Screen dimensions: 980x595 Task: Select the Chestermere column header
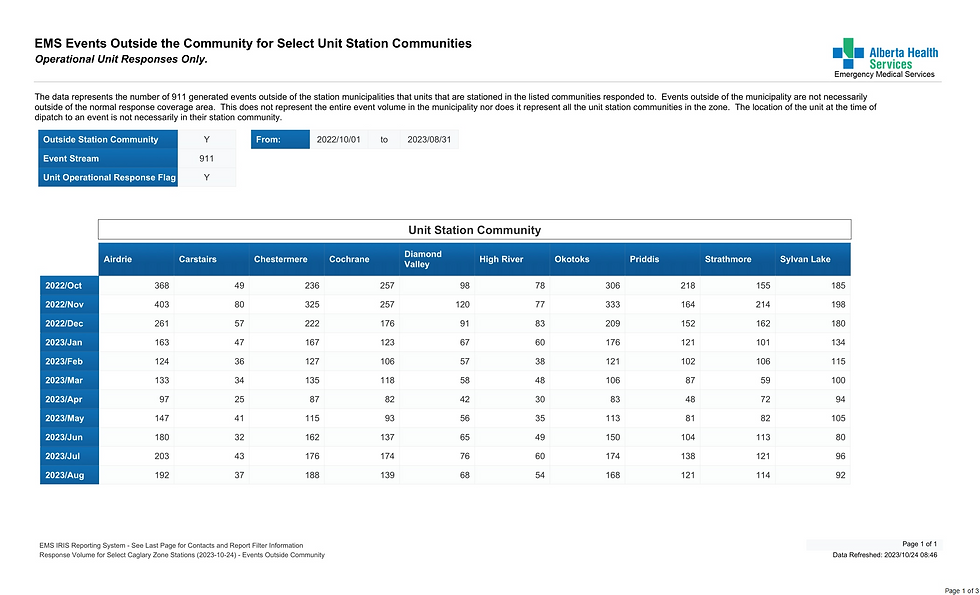pos(279,260)
